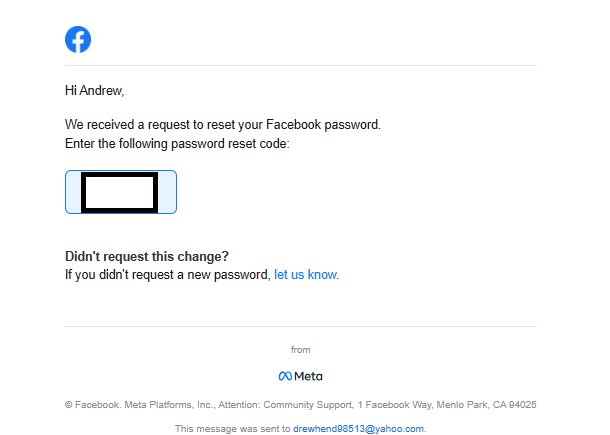Click the "We received a request" sentence
This screenshot has height=435, width=610.
click(x=222, y=126)
